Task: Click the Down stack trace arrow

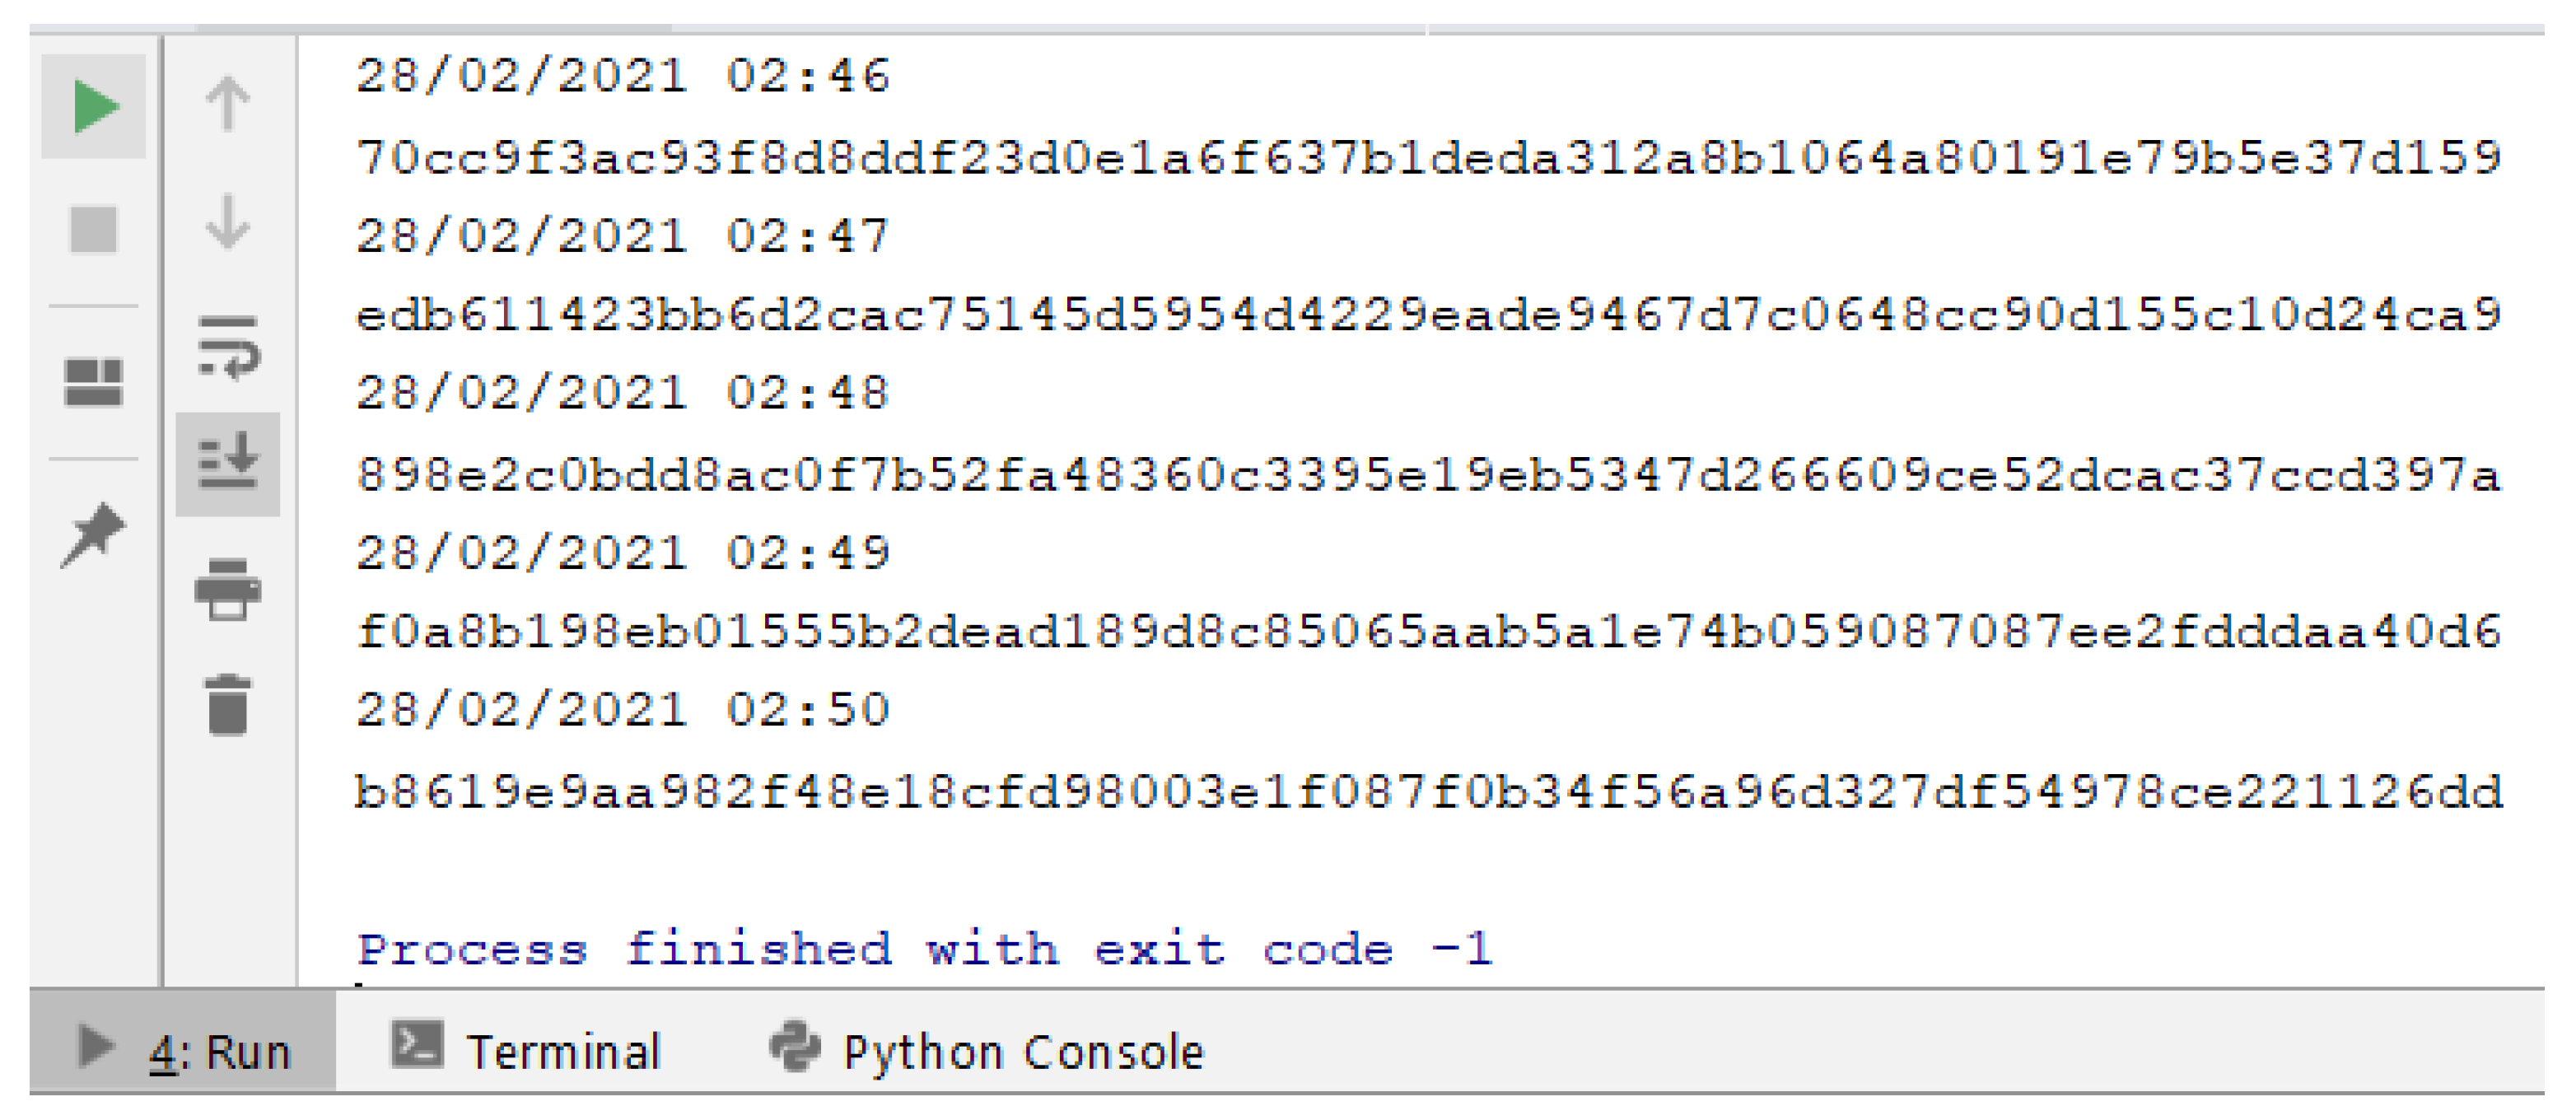Action: click(x=228, y=222)
